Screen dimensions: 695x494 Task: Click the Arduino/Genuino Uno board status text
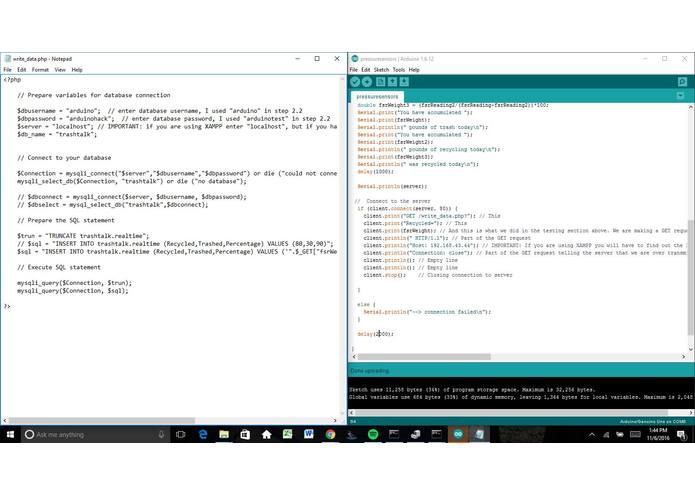[x=652, y=421]
